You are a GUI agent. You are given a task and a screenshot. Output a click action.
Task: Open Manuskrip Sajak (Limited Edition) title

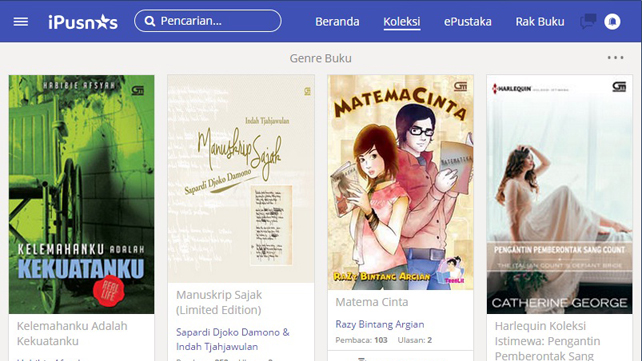[219, 302]
